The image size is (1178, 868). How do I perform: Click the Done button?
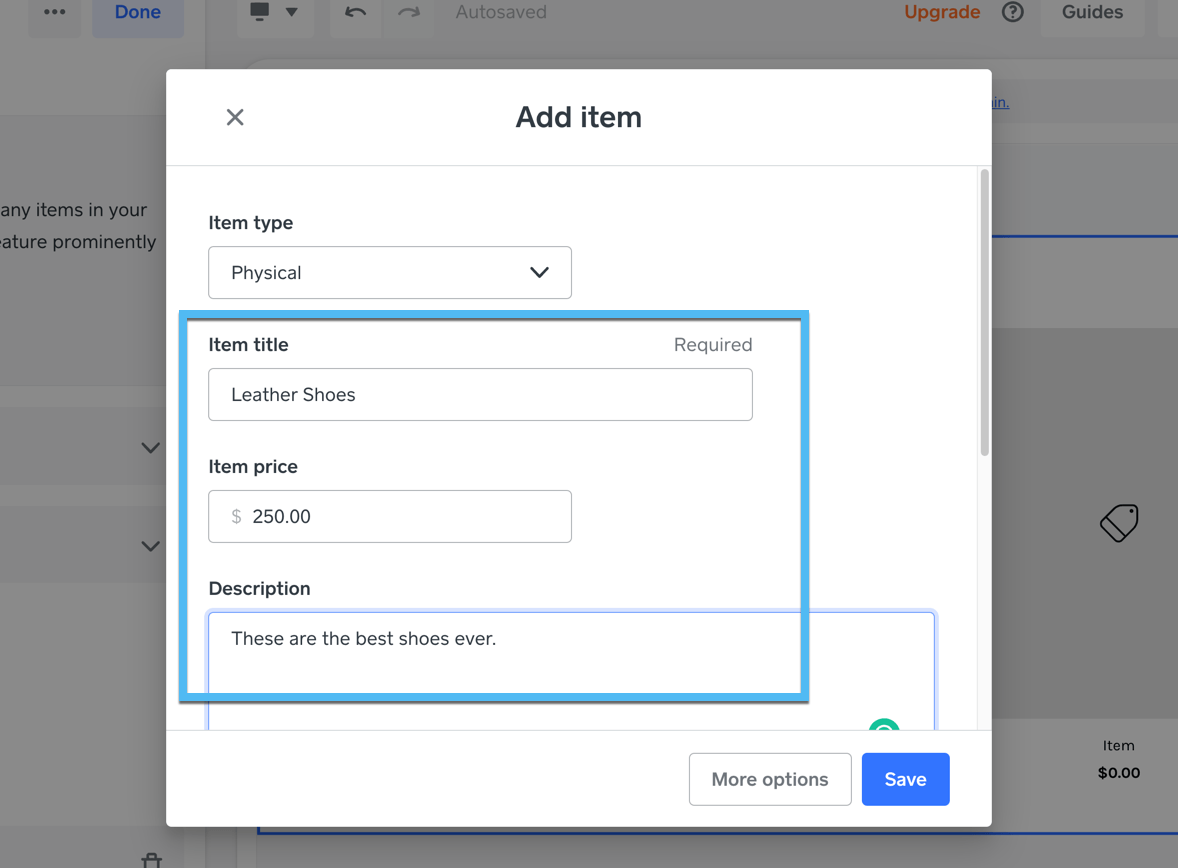tap(138, 12)
